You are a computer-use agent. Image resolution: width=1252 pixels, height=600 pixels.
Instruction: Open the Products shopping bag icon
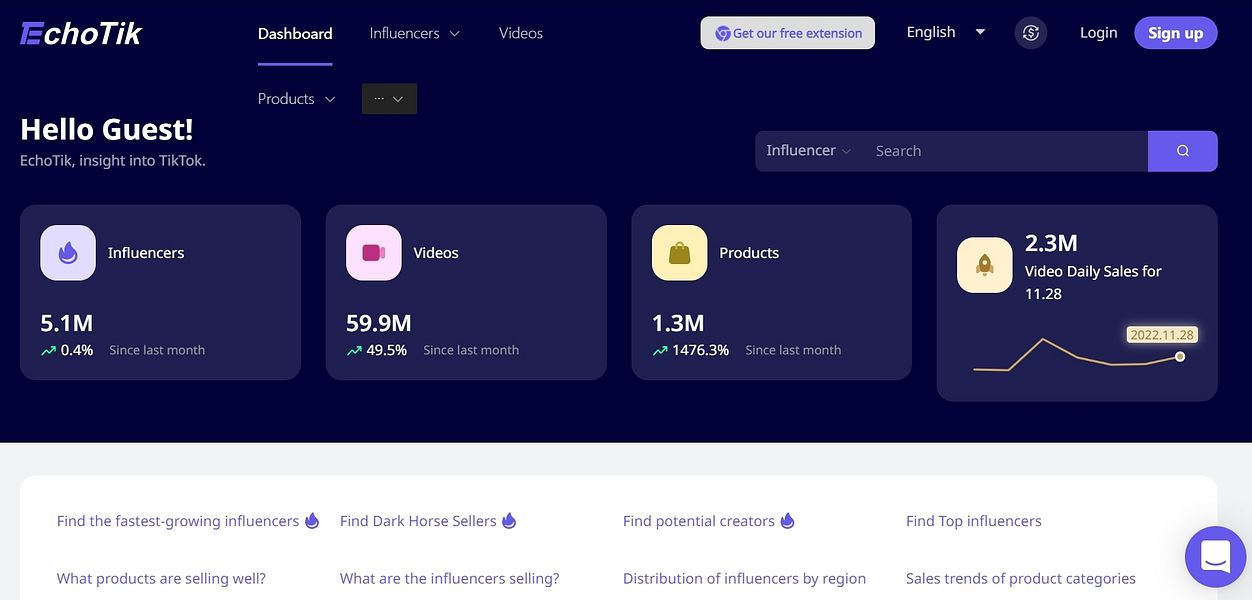[680, 253]
